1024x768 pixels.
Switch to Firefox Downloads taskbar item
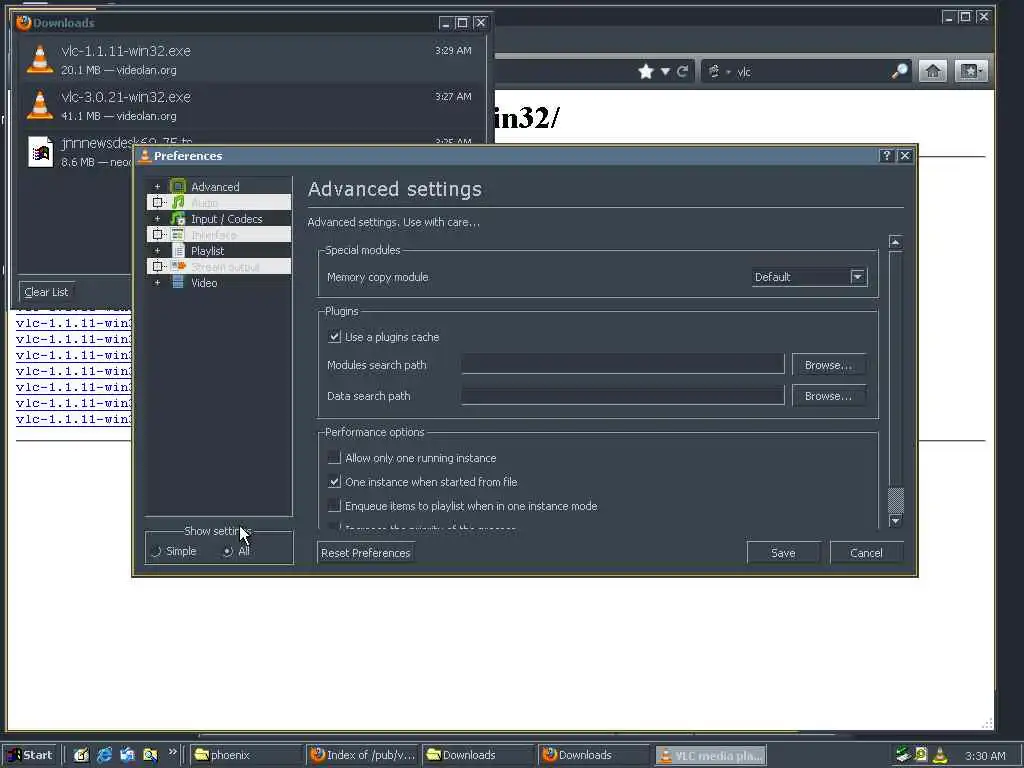[x=595, y=755]
